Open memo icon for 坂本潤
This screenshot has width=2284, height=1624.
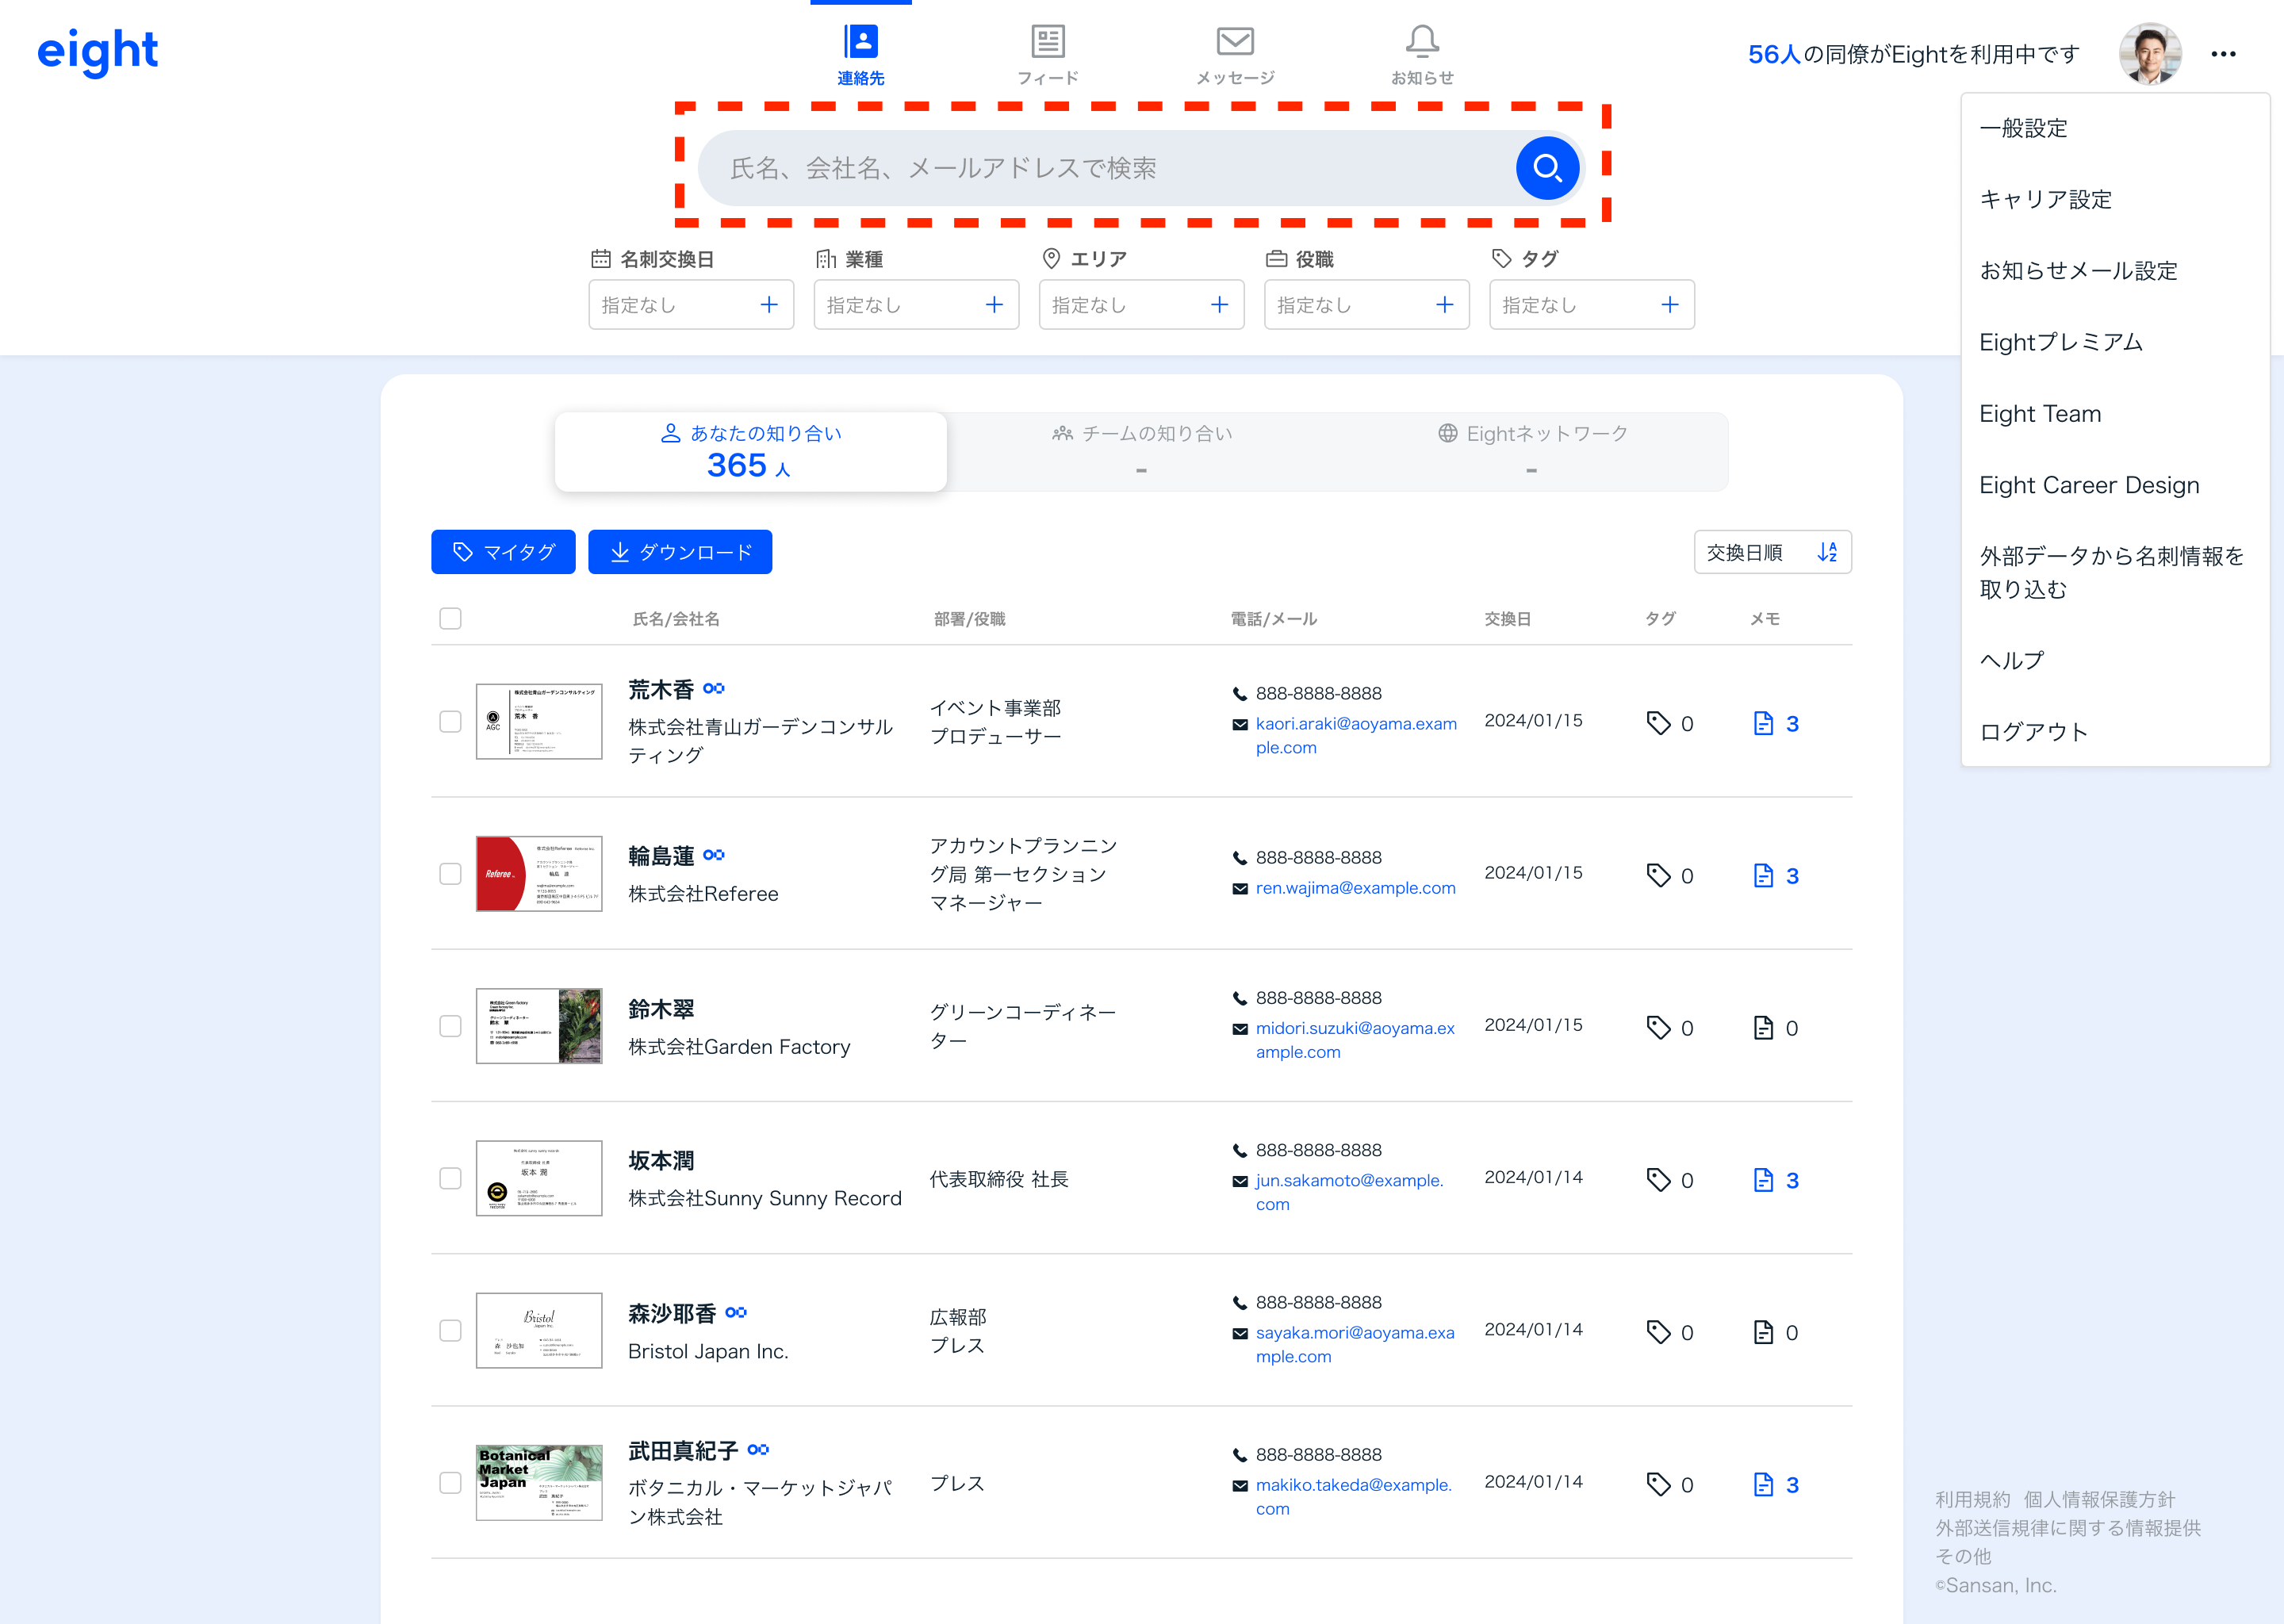point(1776,1180)
